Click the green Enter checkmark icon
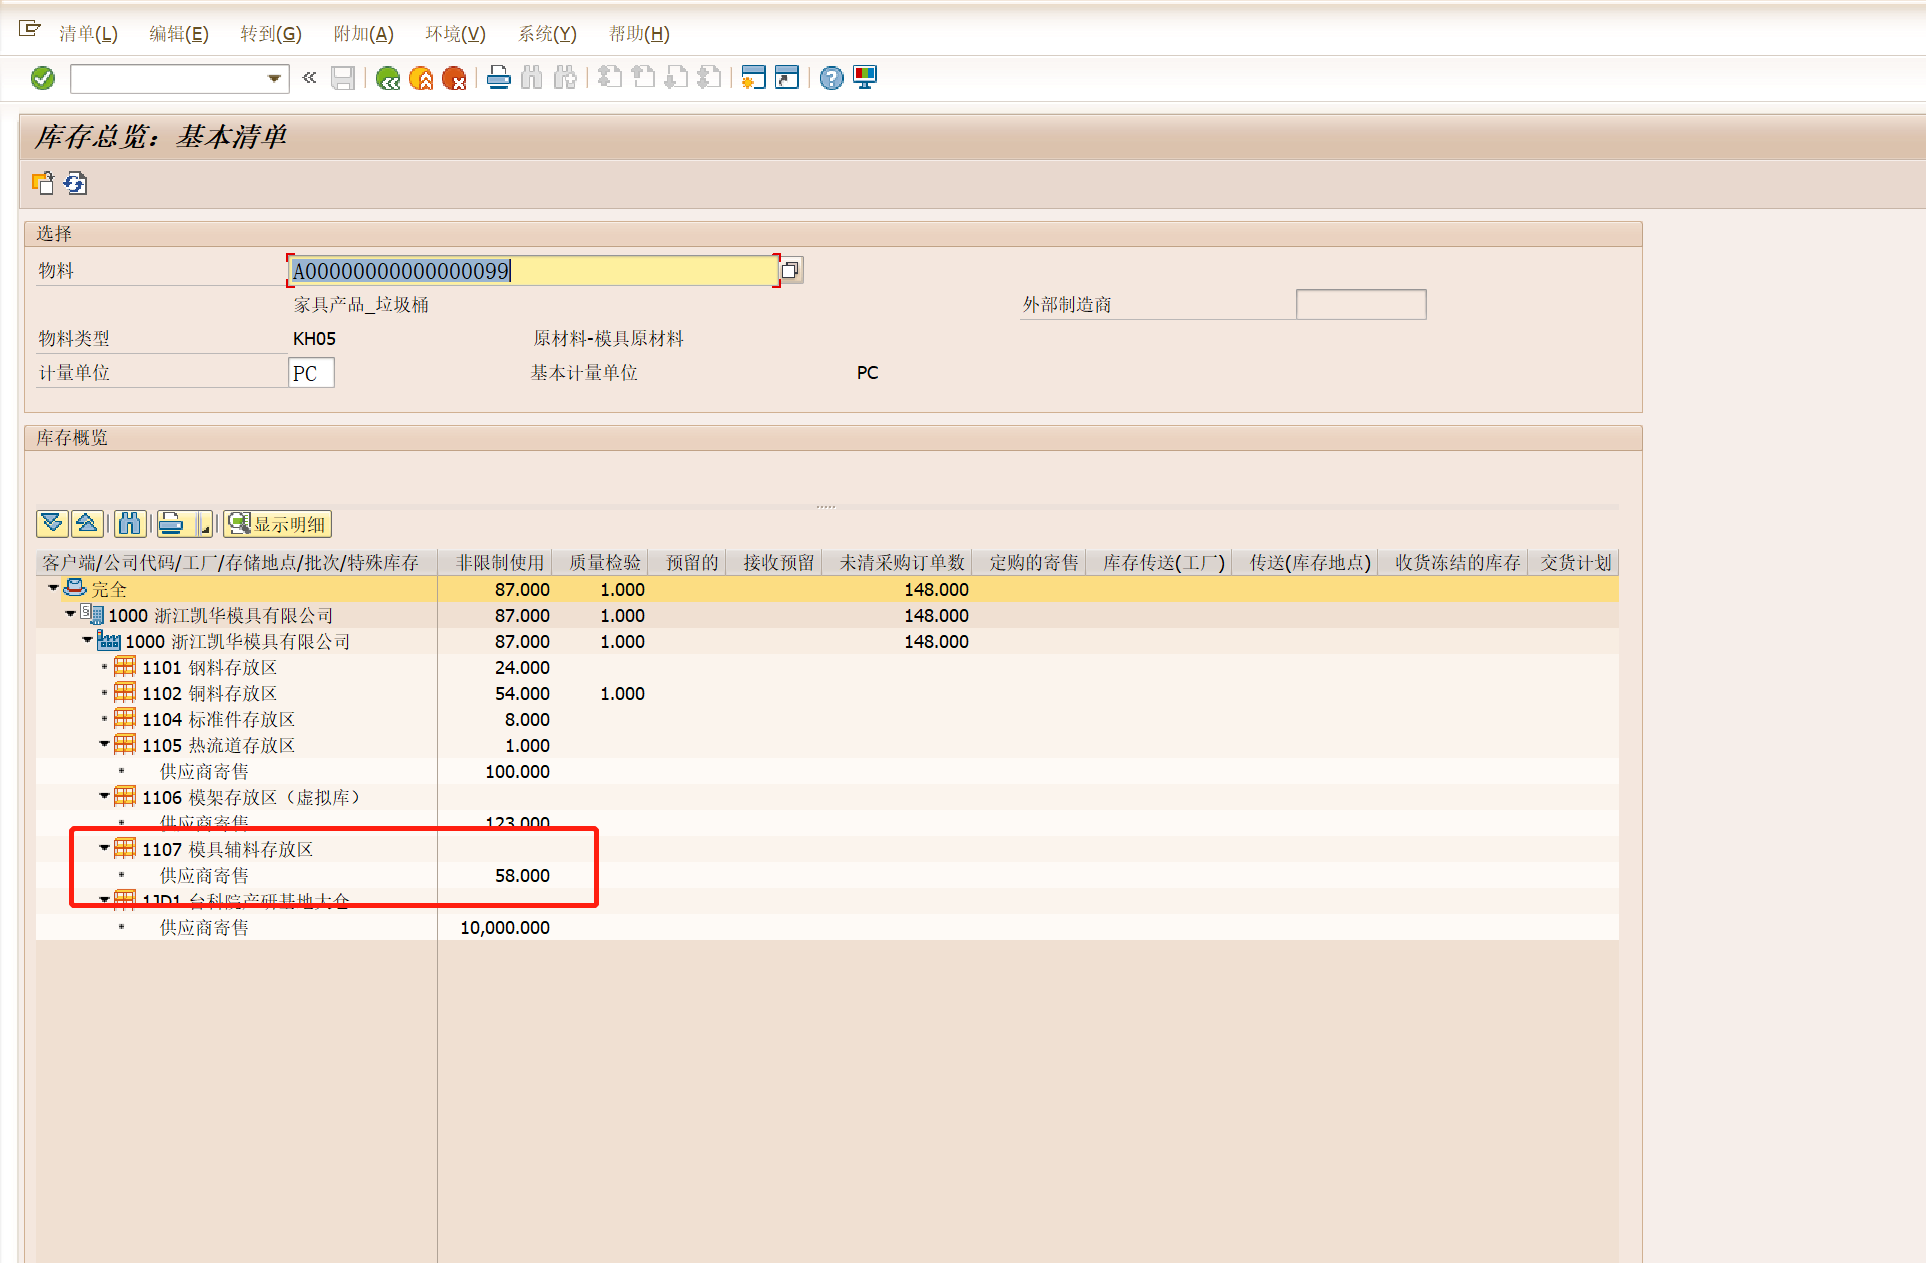 (43, 78)
